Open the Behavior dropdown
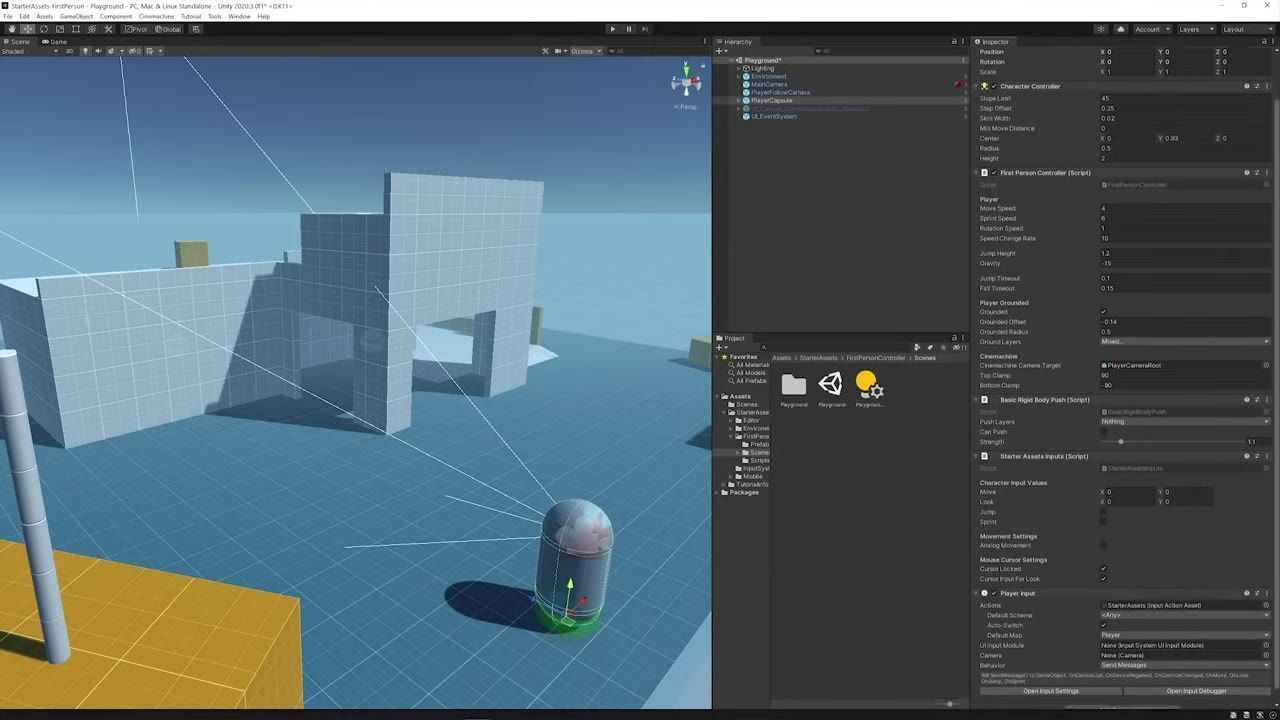The height and width of the screenshot is (720, 1280). click(x=1185, y=665)
